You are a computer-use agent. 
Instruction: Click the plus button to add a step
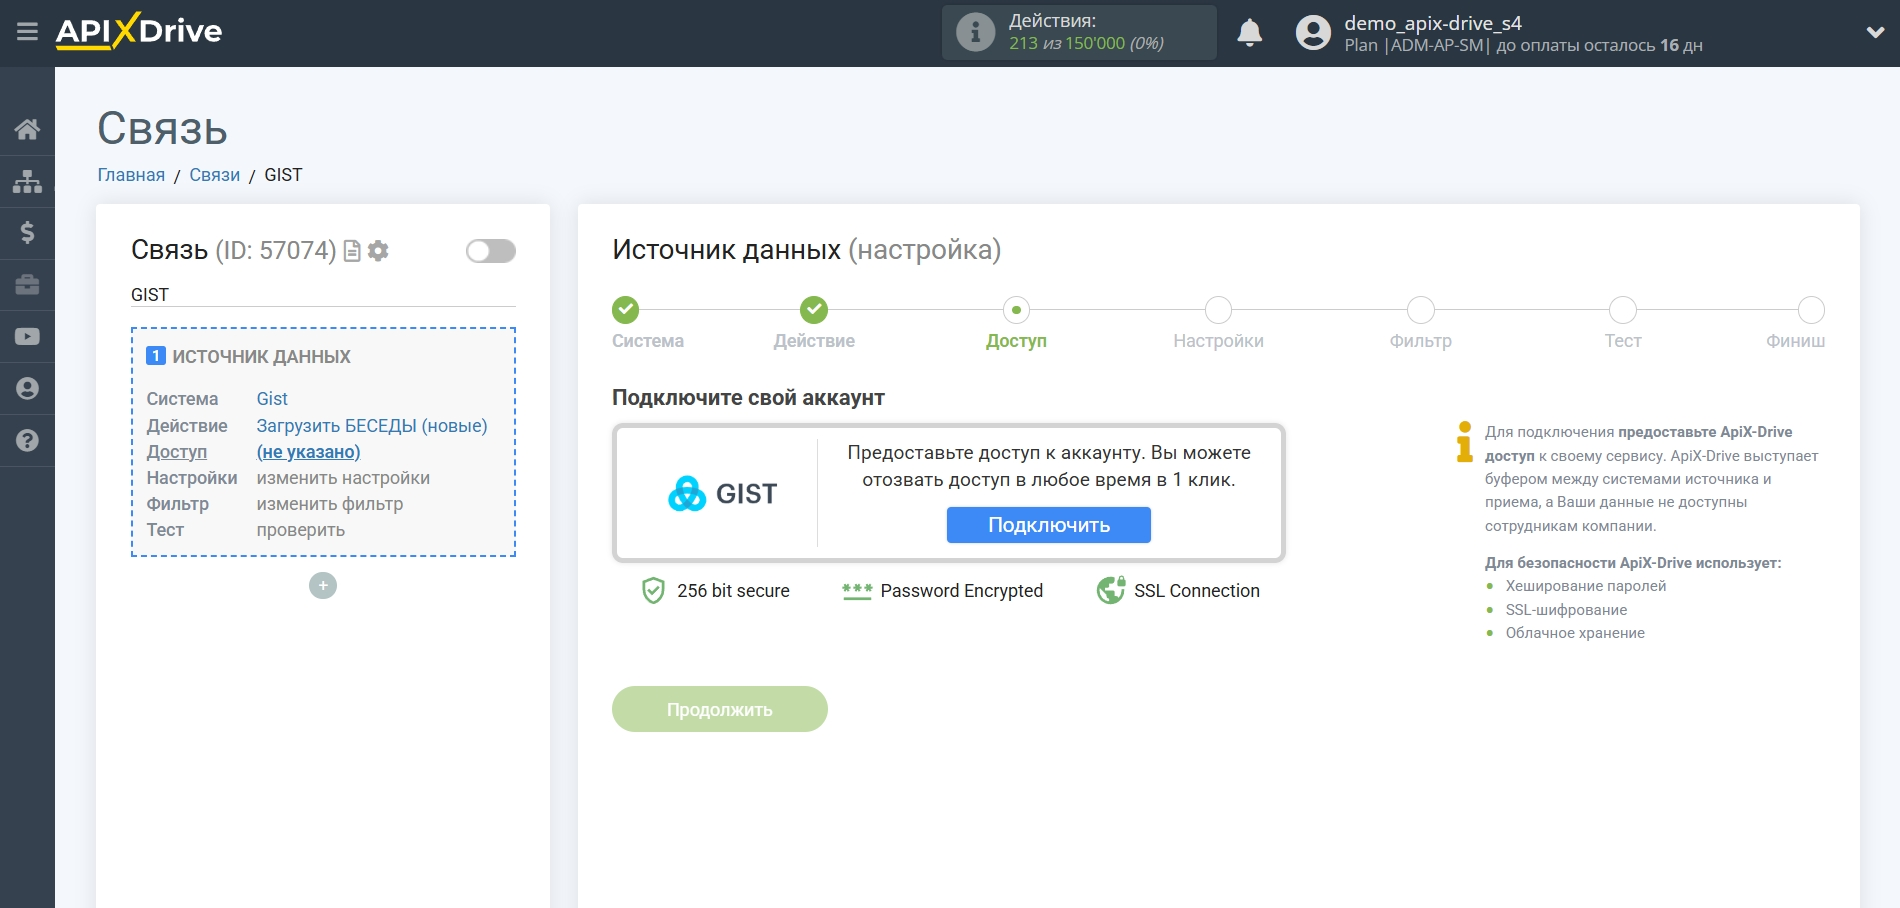click(x=322, y=584)
